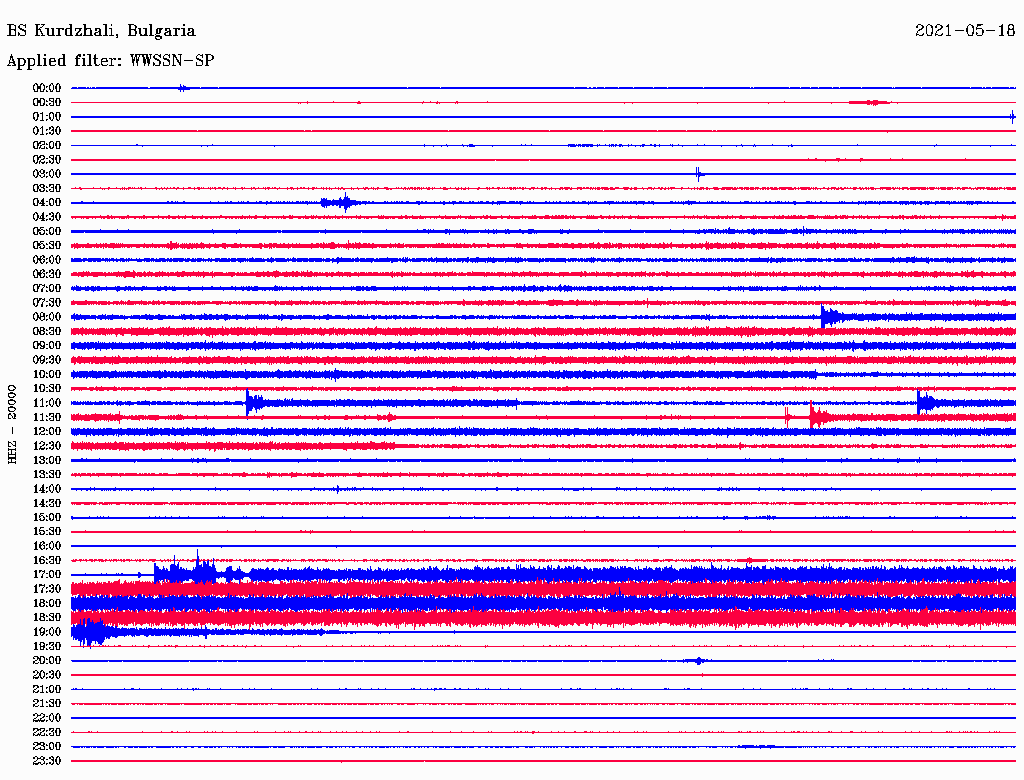The height and width of the screenshot is (780, 1024).
Task: Click the station title 'BS Kurdzhali, Bulgaria'
Action: coord(101,31)
